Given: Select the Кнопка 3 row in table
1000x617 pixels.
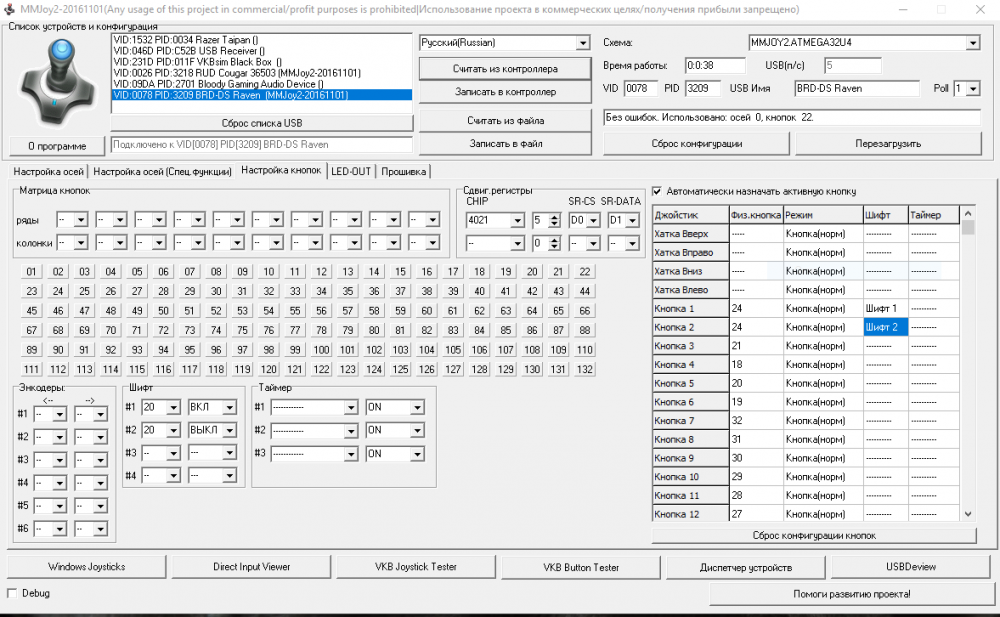Looking at the screenshot, I should pos(690,346).
